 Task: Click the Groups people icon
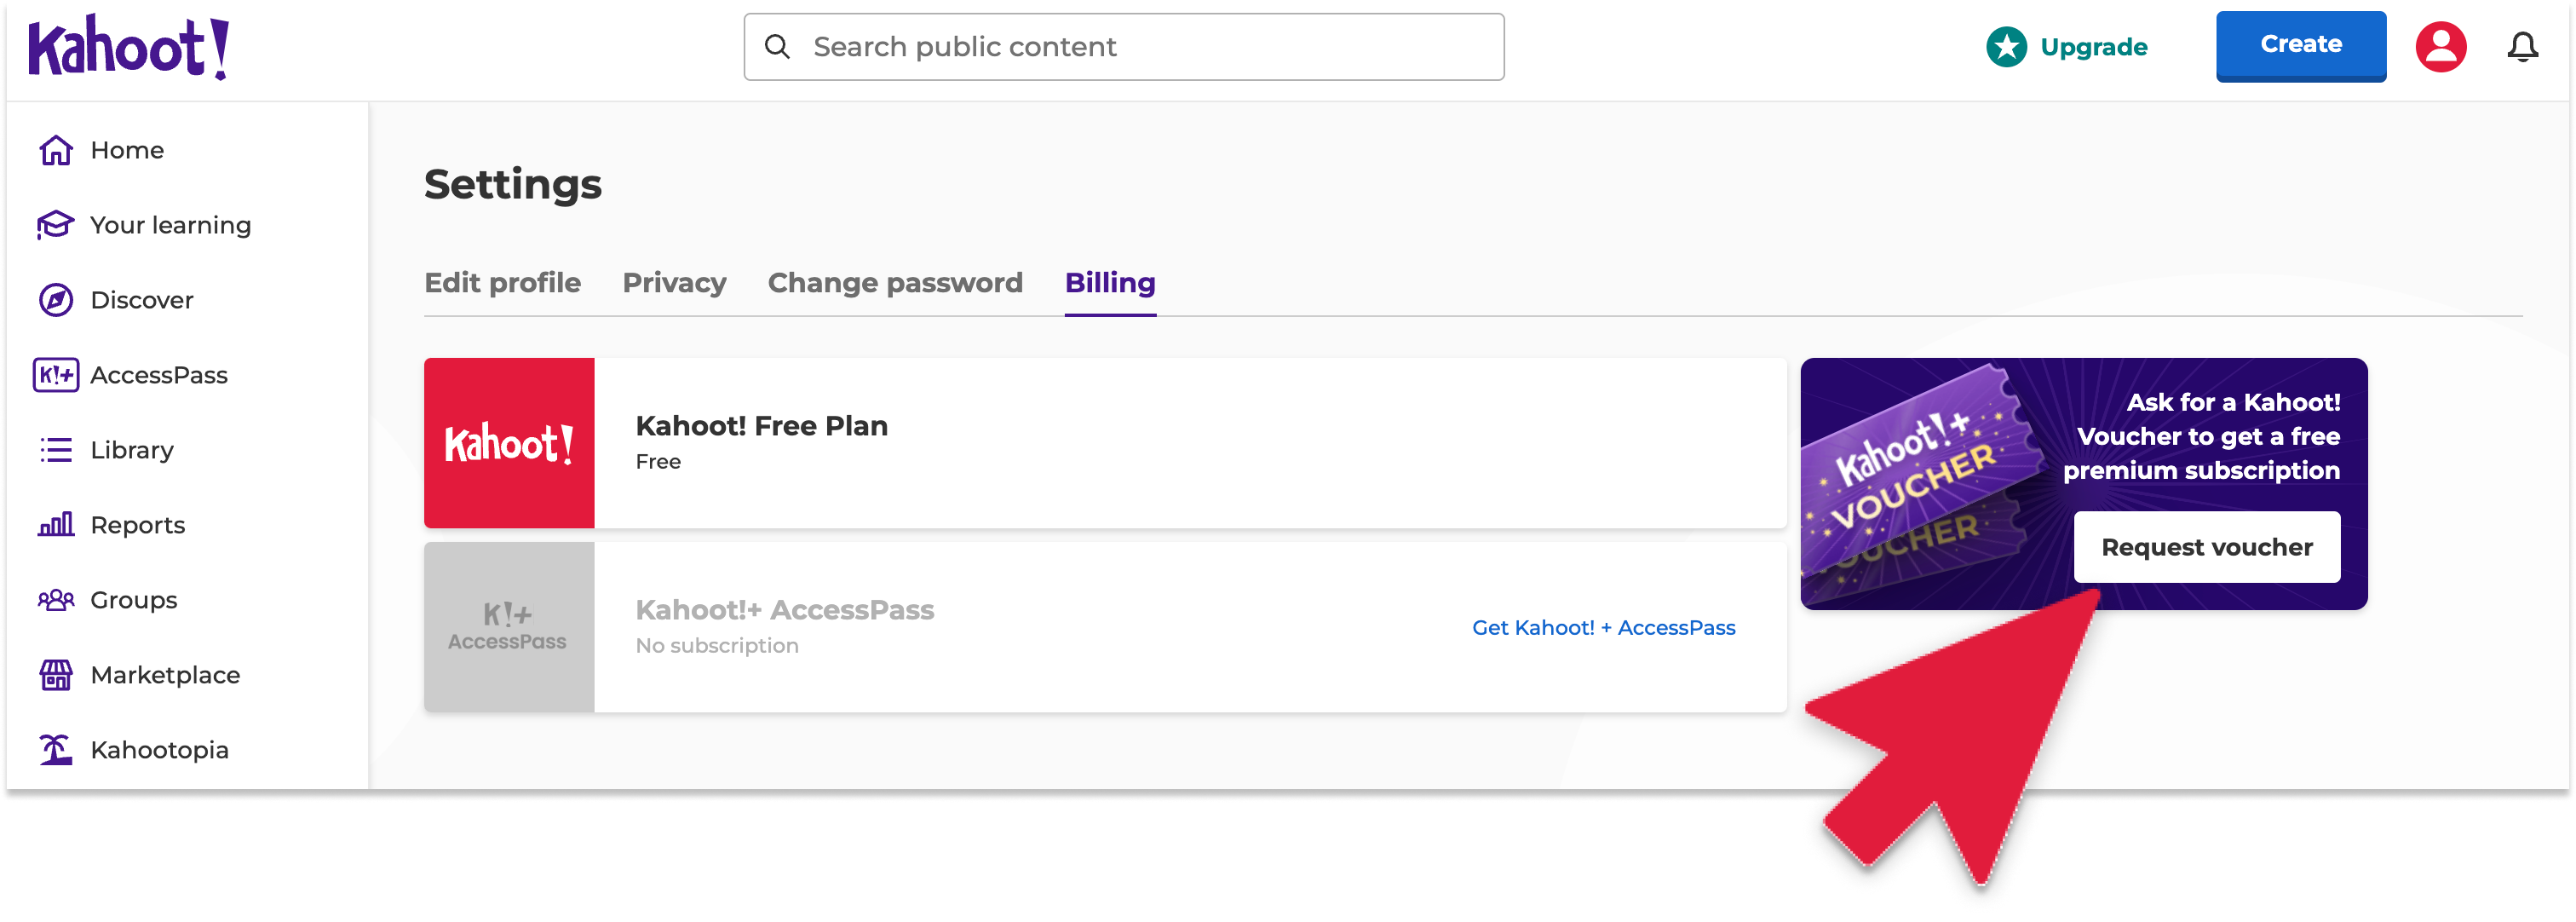[56, 600]
